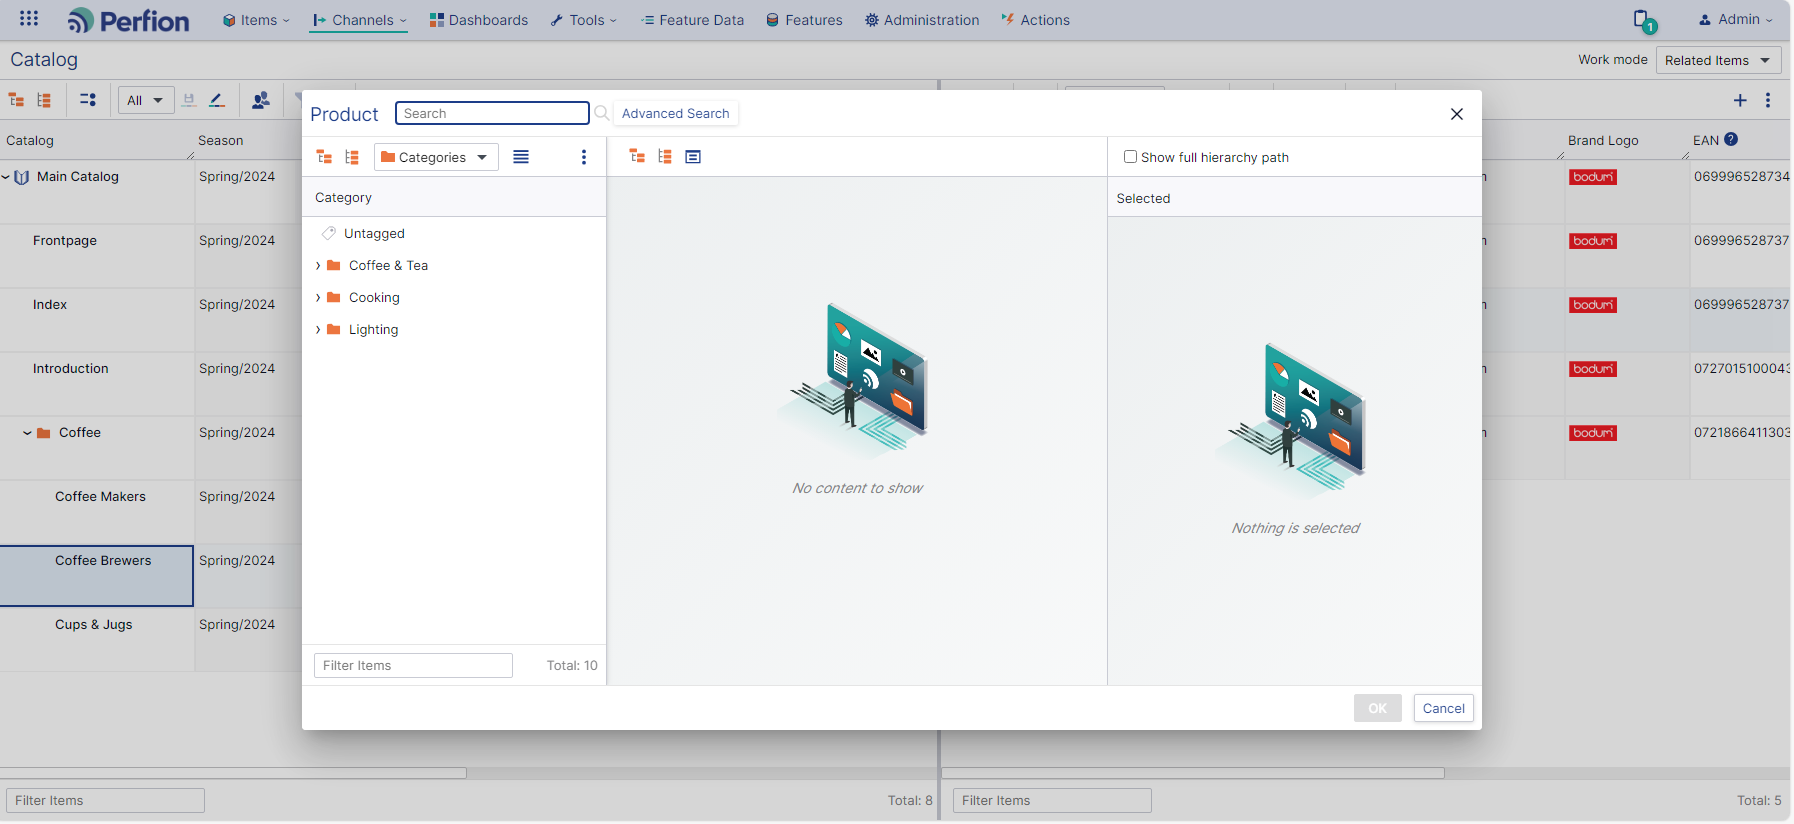Open Actions in top menu
Image resolution: width=1794 pixels, height=824 pixels.
[1036, 20]
